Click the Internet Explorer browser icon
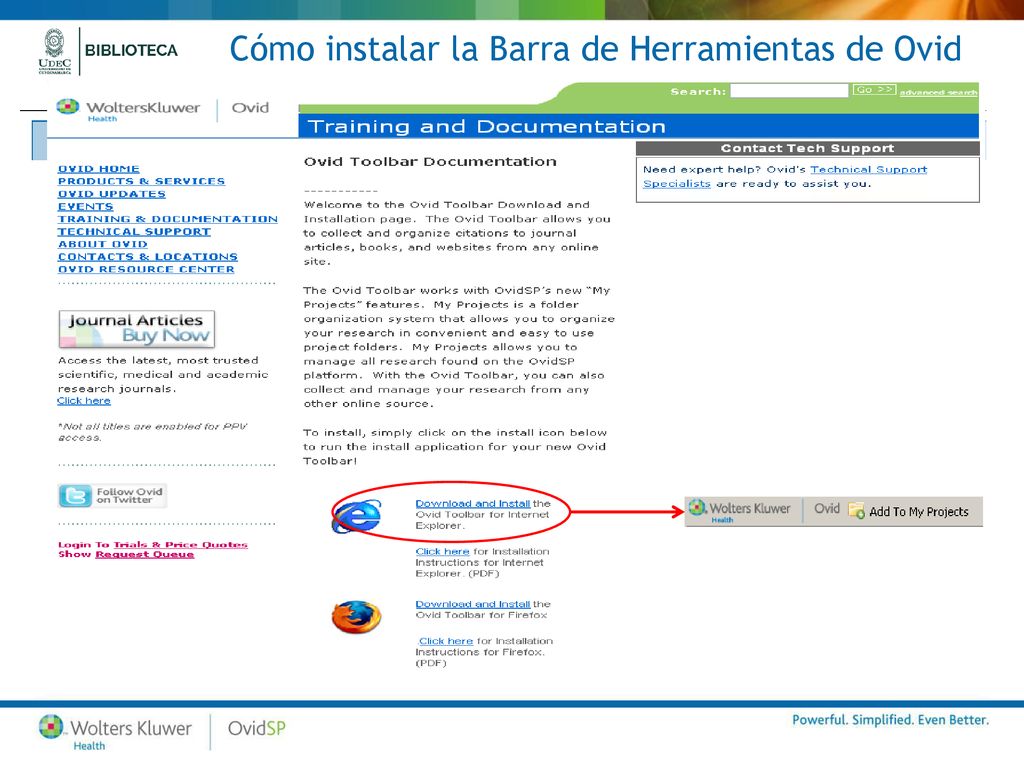This screenshot has width=1024, height=768. [x=357, y=516]
